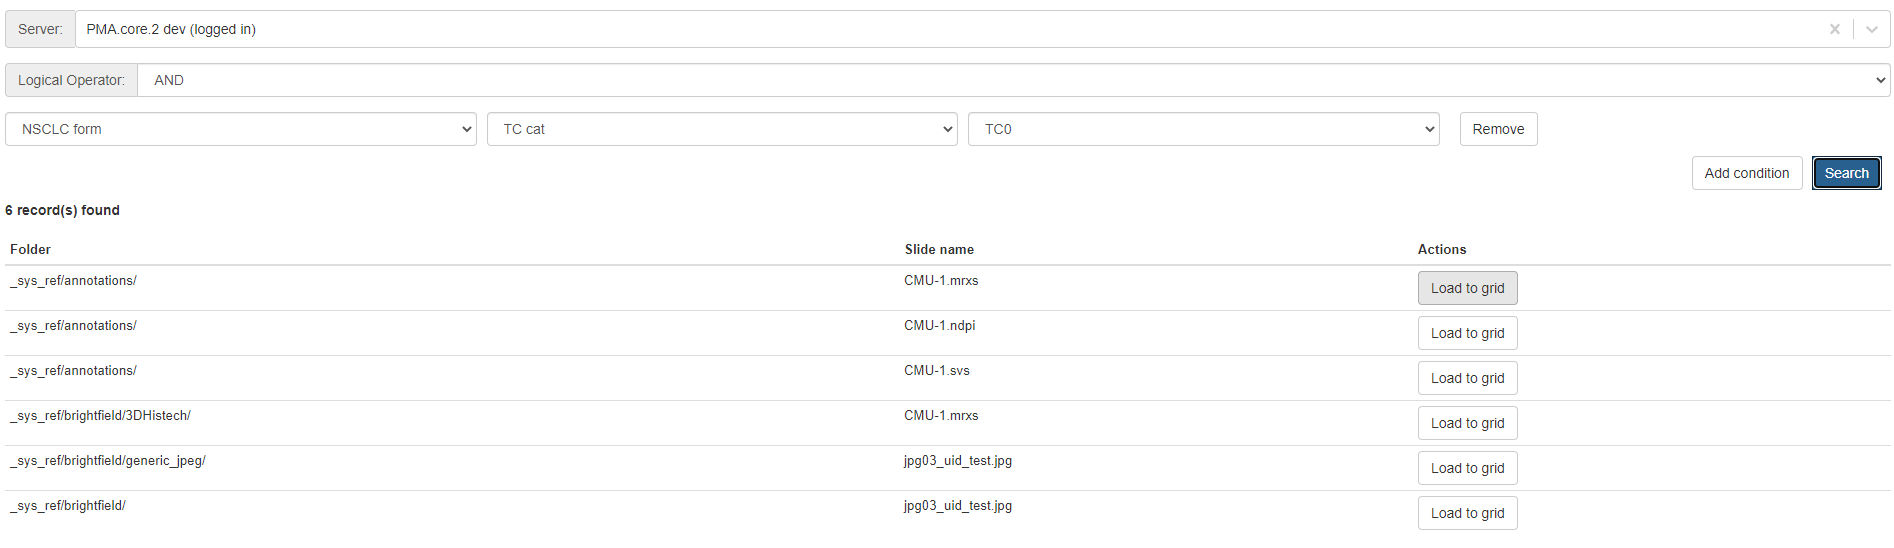Load annotations CMU-1.mrxs to grid
This screenshot has width=1894, height=548.
click(1467, 288)
